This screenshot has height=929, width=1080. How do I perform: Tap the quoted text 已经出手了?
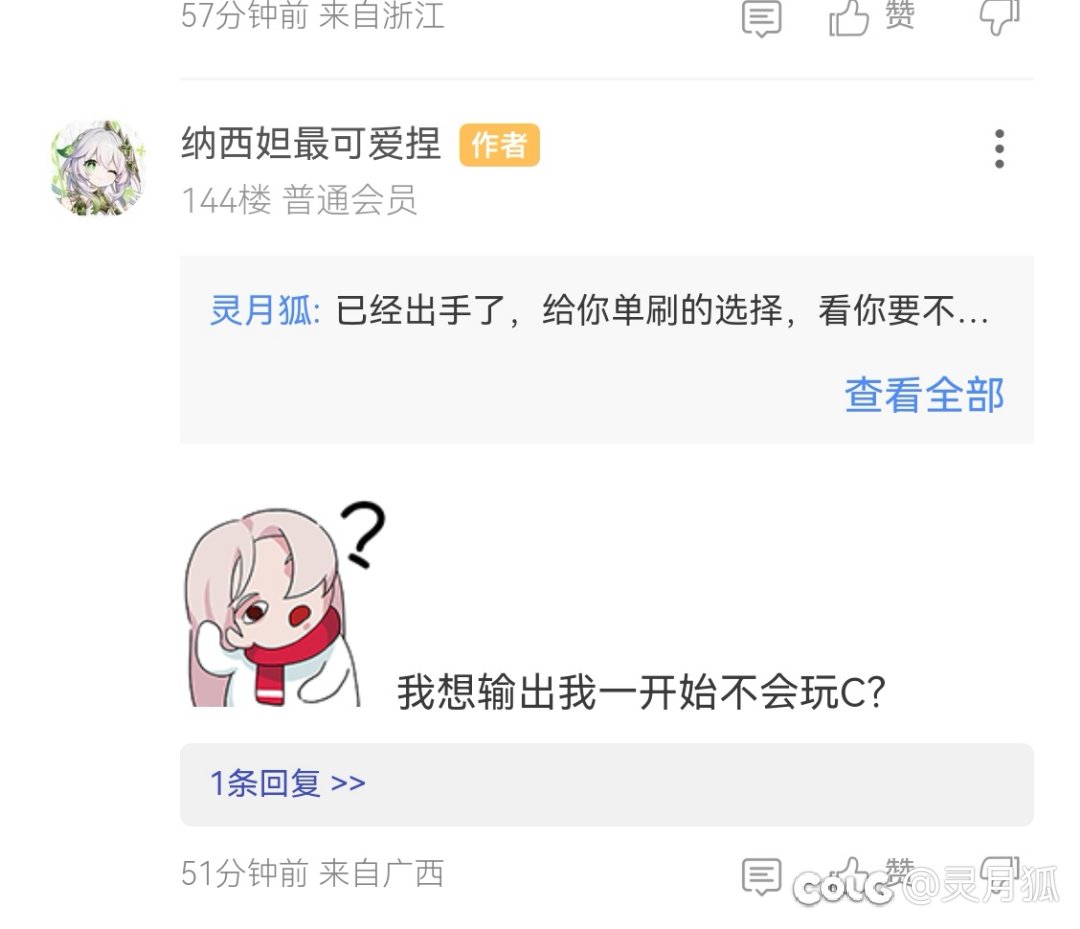421,310
